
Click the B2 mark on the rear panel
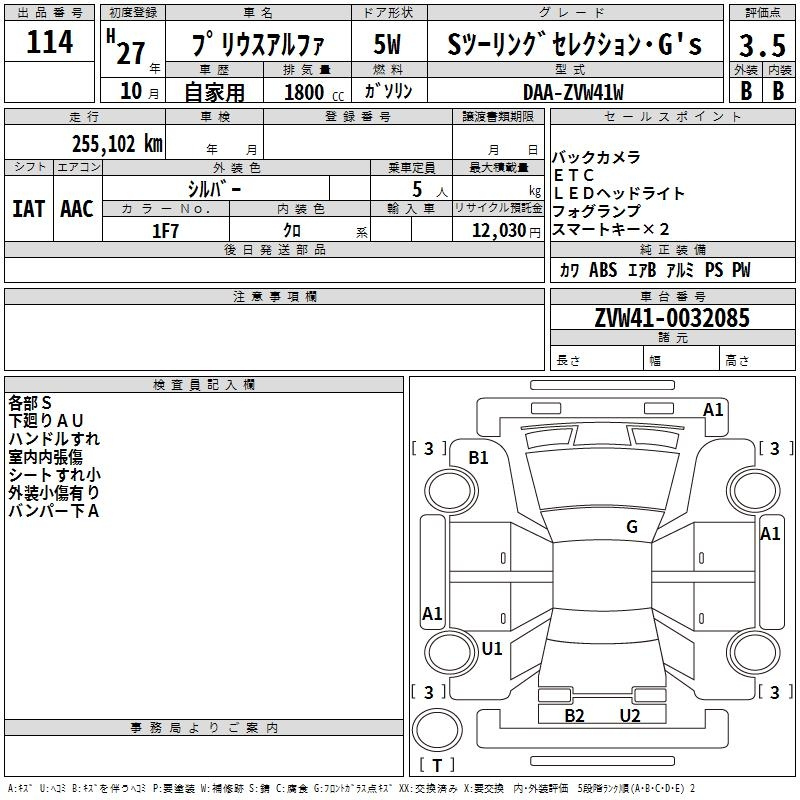click(574, 716)
